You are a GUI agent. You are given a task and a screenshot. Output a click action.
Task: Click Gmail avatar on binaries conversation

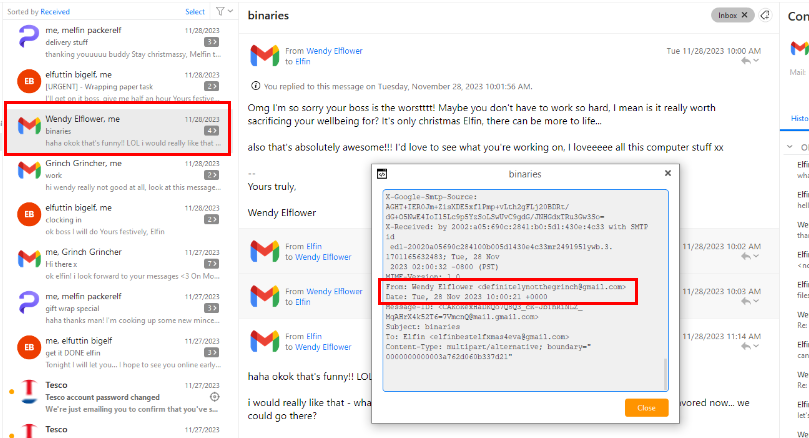click(29, 125)
